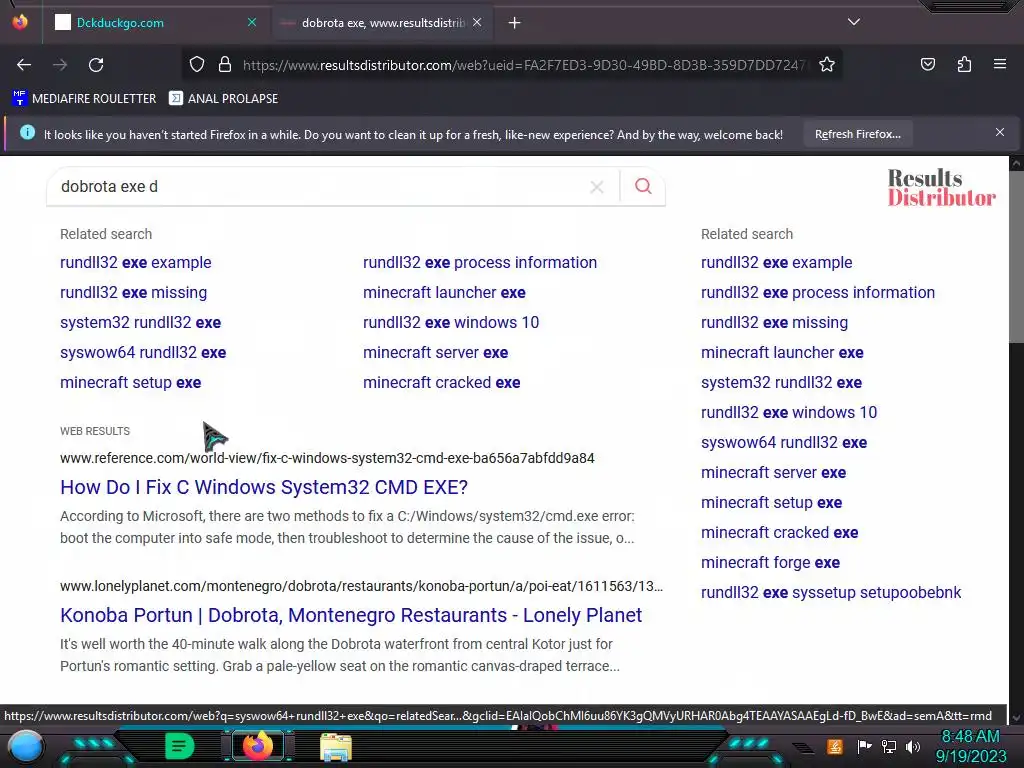Image resolution: width=1024 pixels, height=768 pixels.
Task: Close the dobrota exe tab
Action: (477, 22)
